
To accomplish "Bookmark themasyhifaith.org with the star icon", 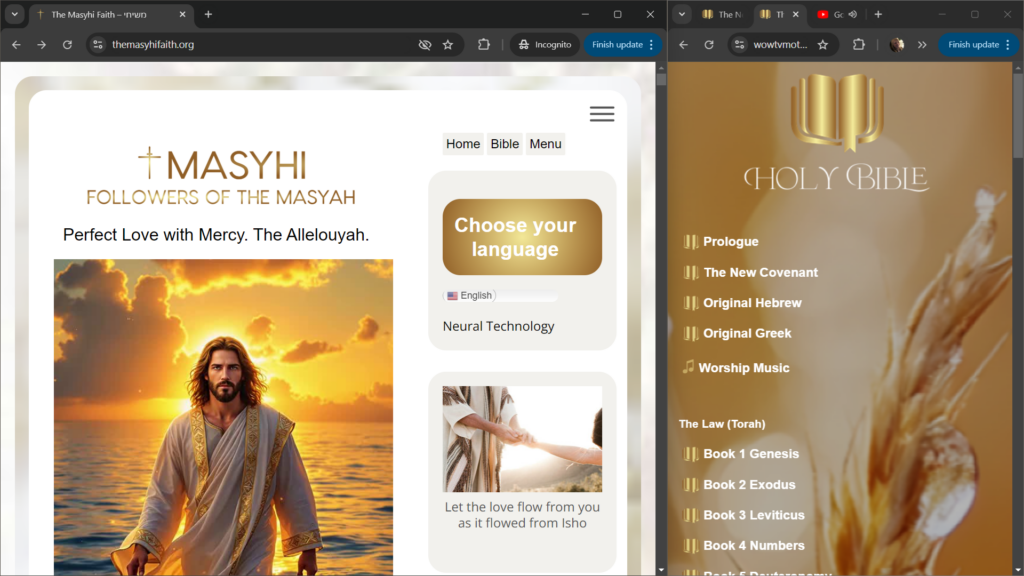I will [x=448, y=45].
